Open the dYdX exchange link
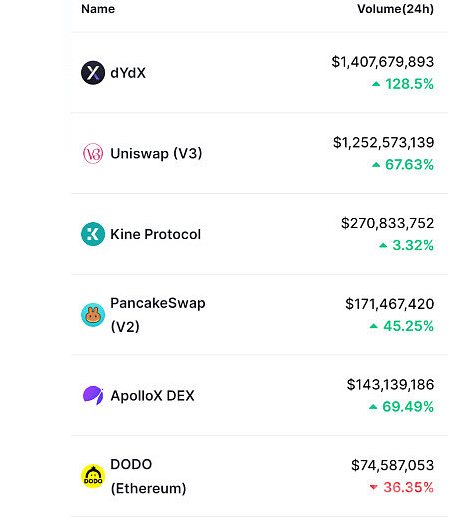Screen dimensions: 449x517 pos(128,73)
